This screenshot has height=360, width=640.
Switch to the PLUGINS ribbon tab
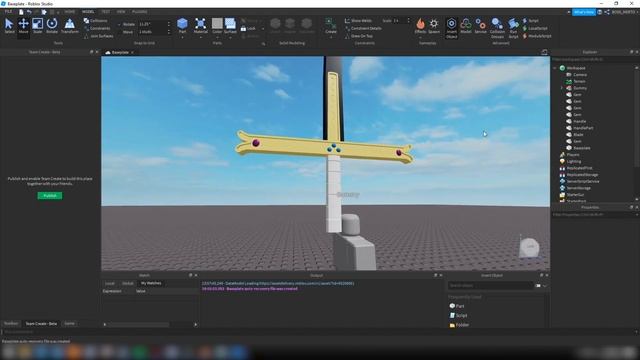140,12
